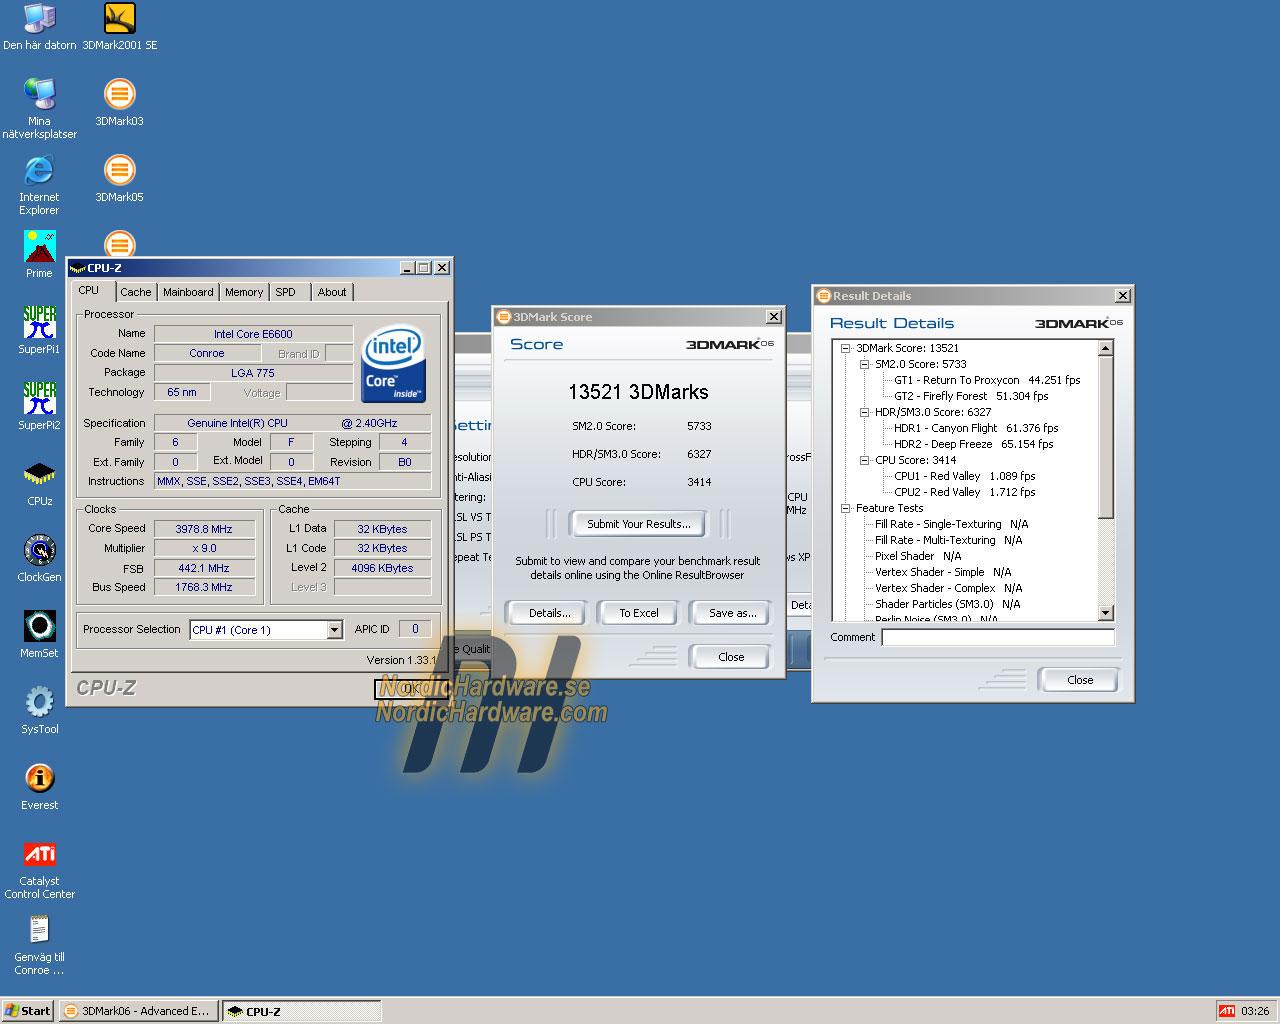Click the Result Details scrollbar up arrow
1280x1024 pixels.
[x=1105, y=348]
